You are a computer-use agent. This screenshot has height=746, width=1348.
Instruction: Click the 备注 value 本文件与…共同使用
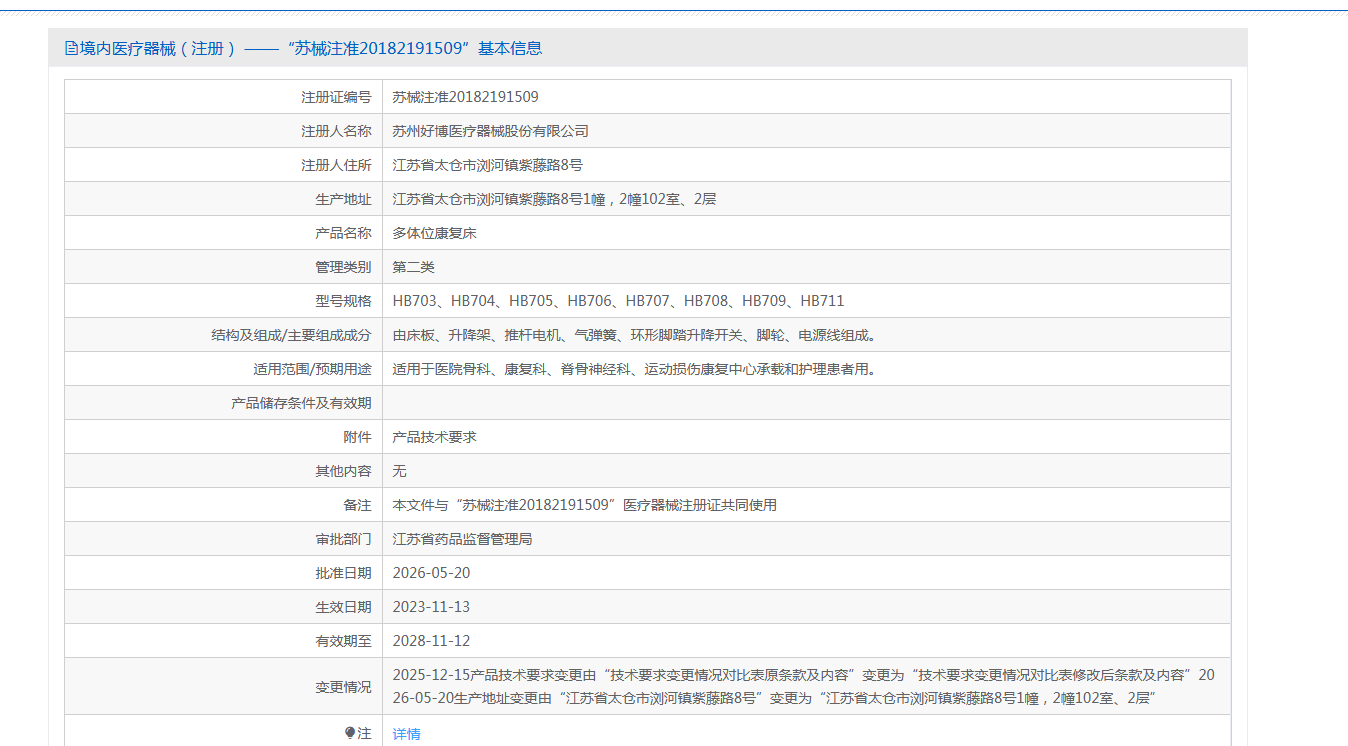pos(585,505)
